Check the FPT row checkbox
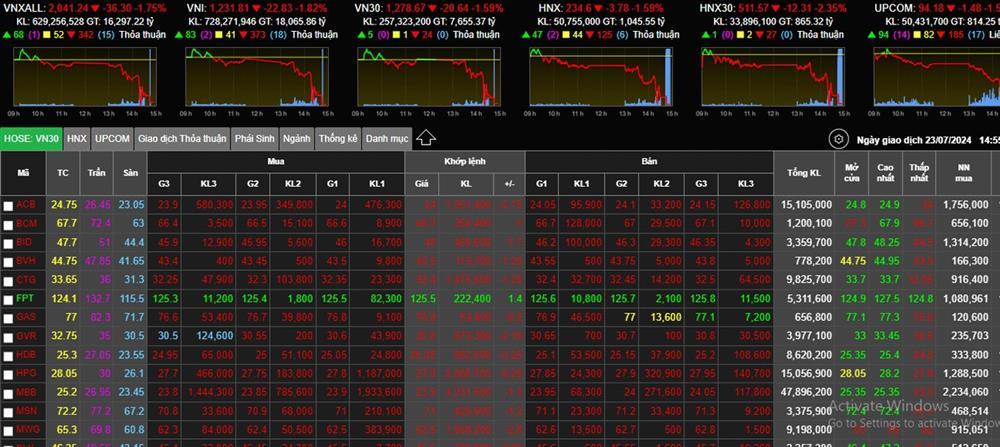This screenshot has width=1000, height=447. coord(9,298)
